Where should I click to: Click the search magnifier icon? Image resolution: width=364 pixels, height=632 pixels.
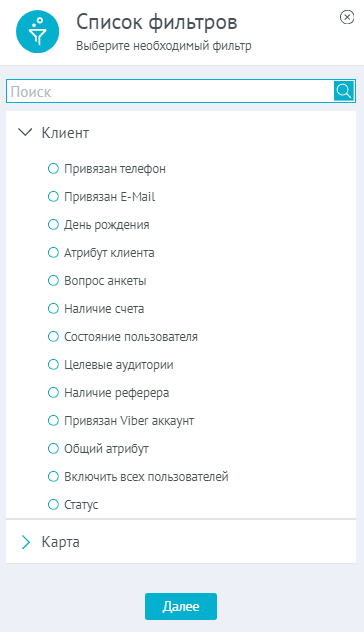(344, 91)
